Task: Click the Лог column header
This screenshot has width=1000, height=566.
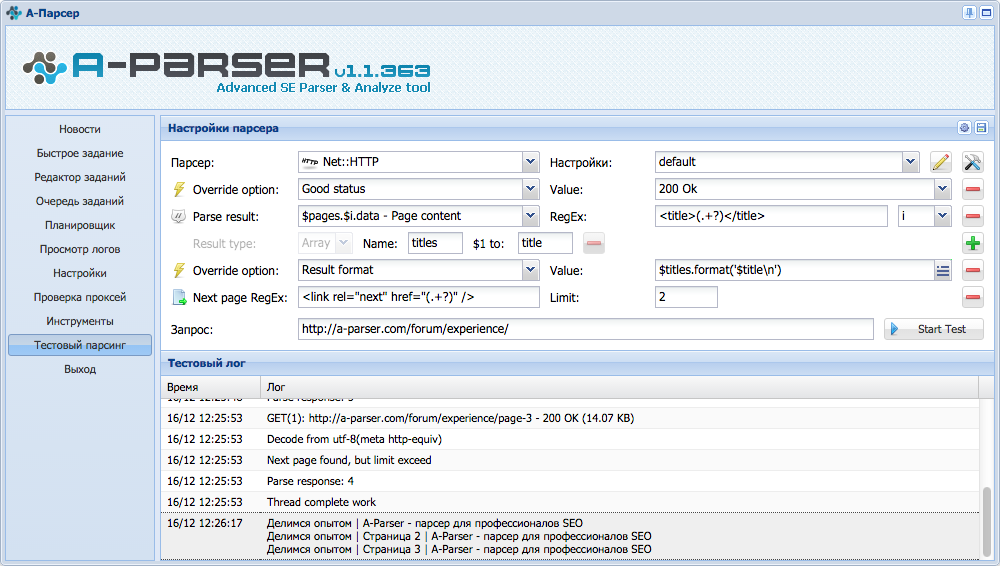Action: point(619,387)
